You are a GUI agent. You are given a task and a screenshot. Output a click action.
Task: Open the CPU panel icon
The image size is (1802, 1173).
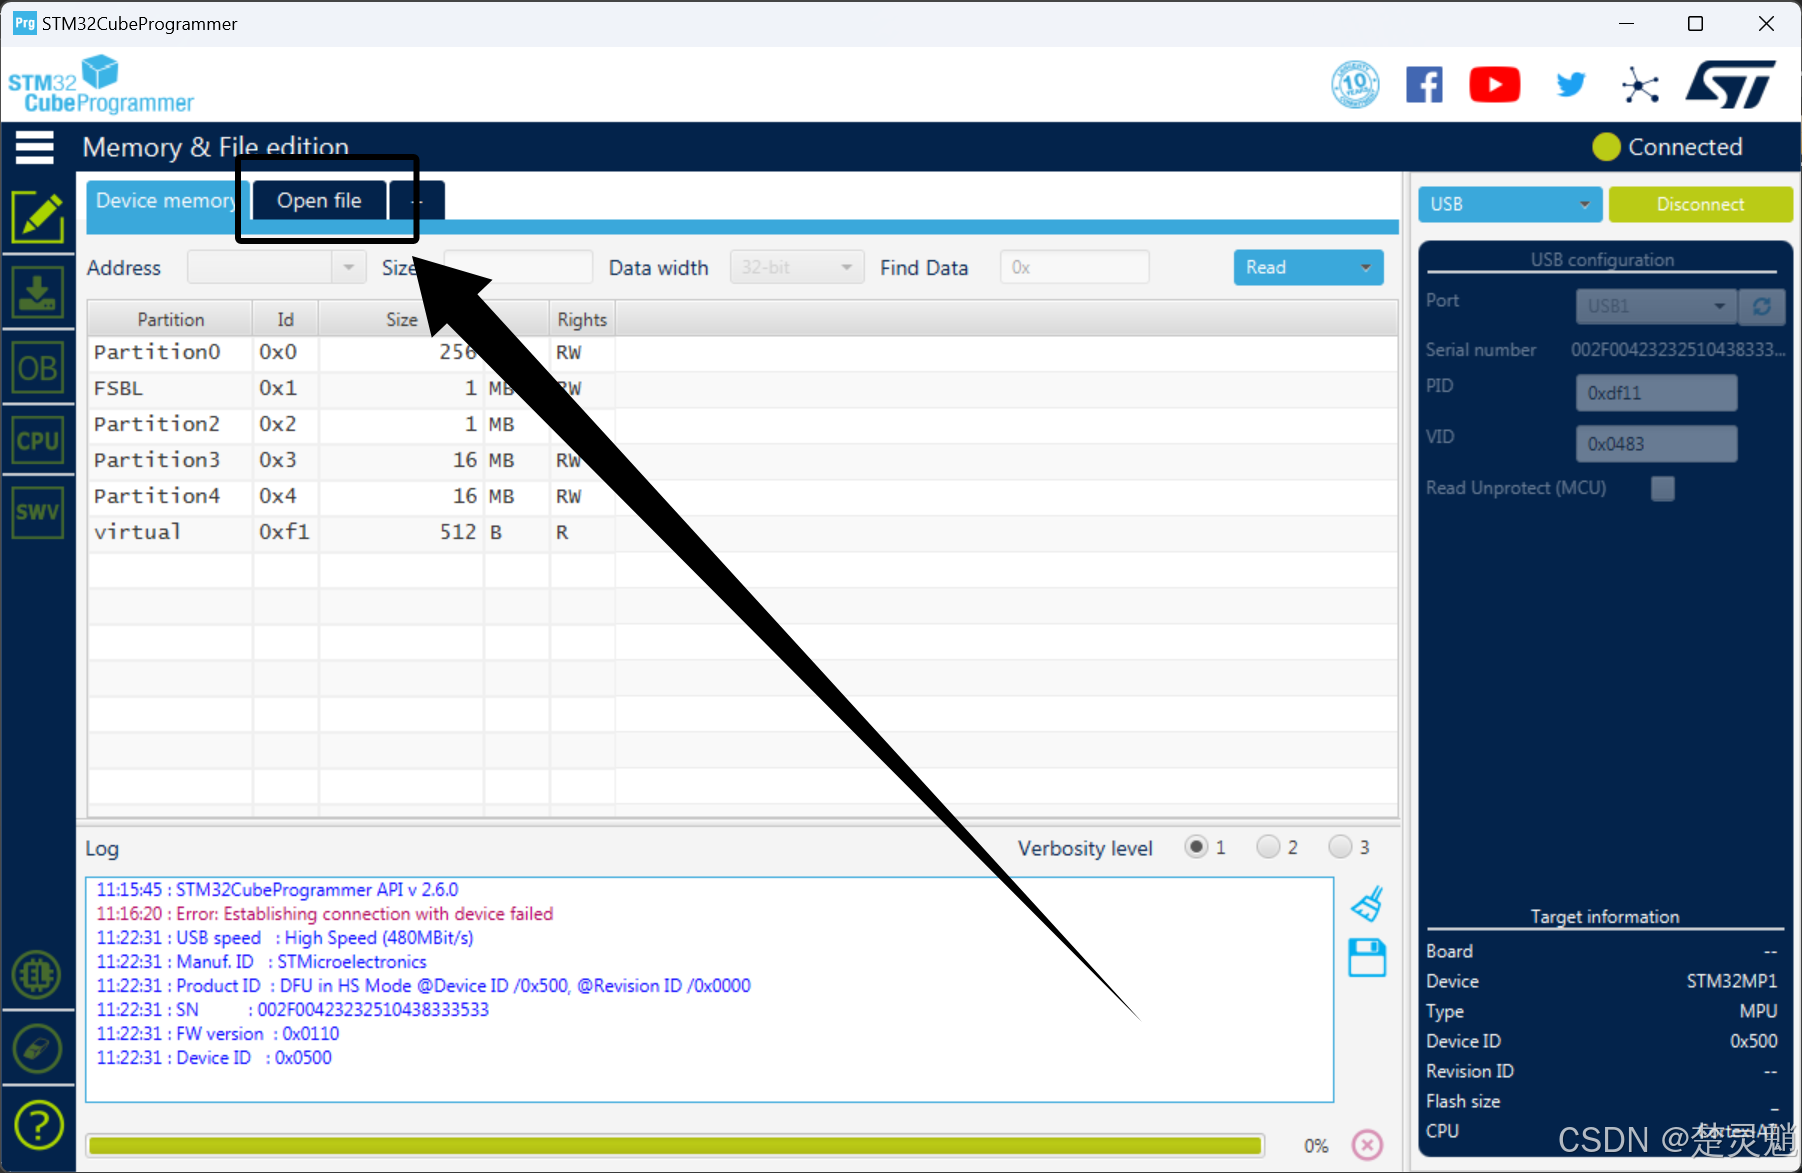point(38,440)
